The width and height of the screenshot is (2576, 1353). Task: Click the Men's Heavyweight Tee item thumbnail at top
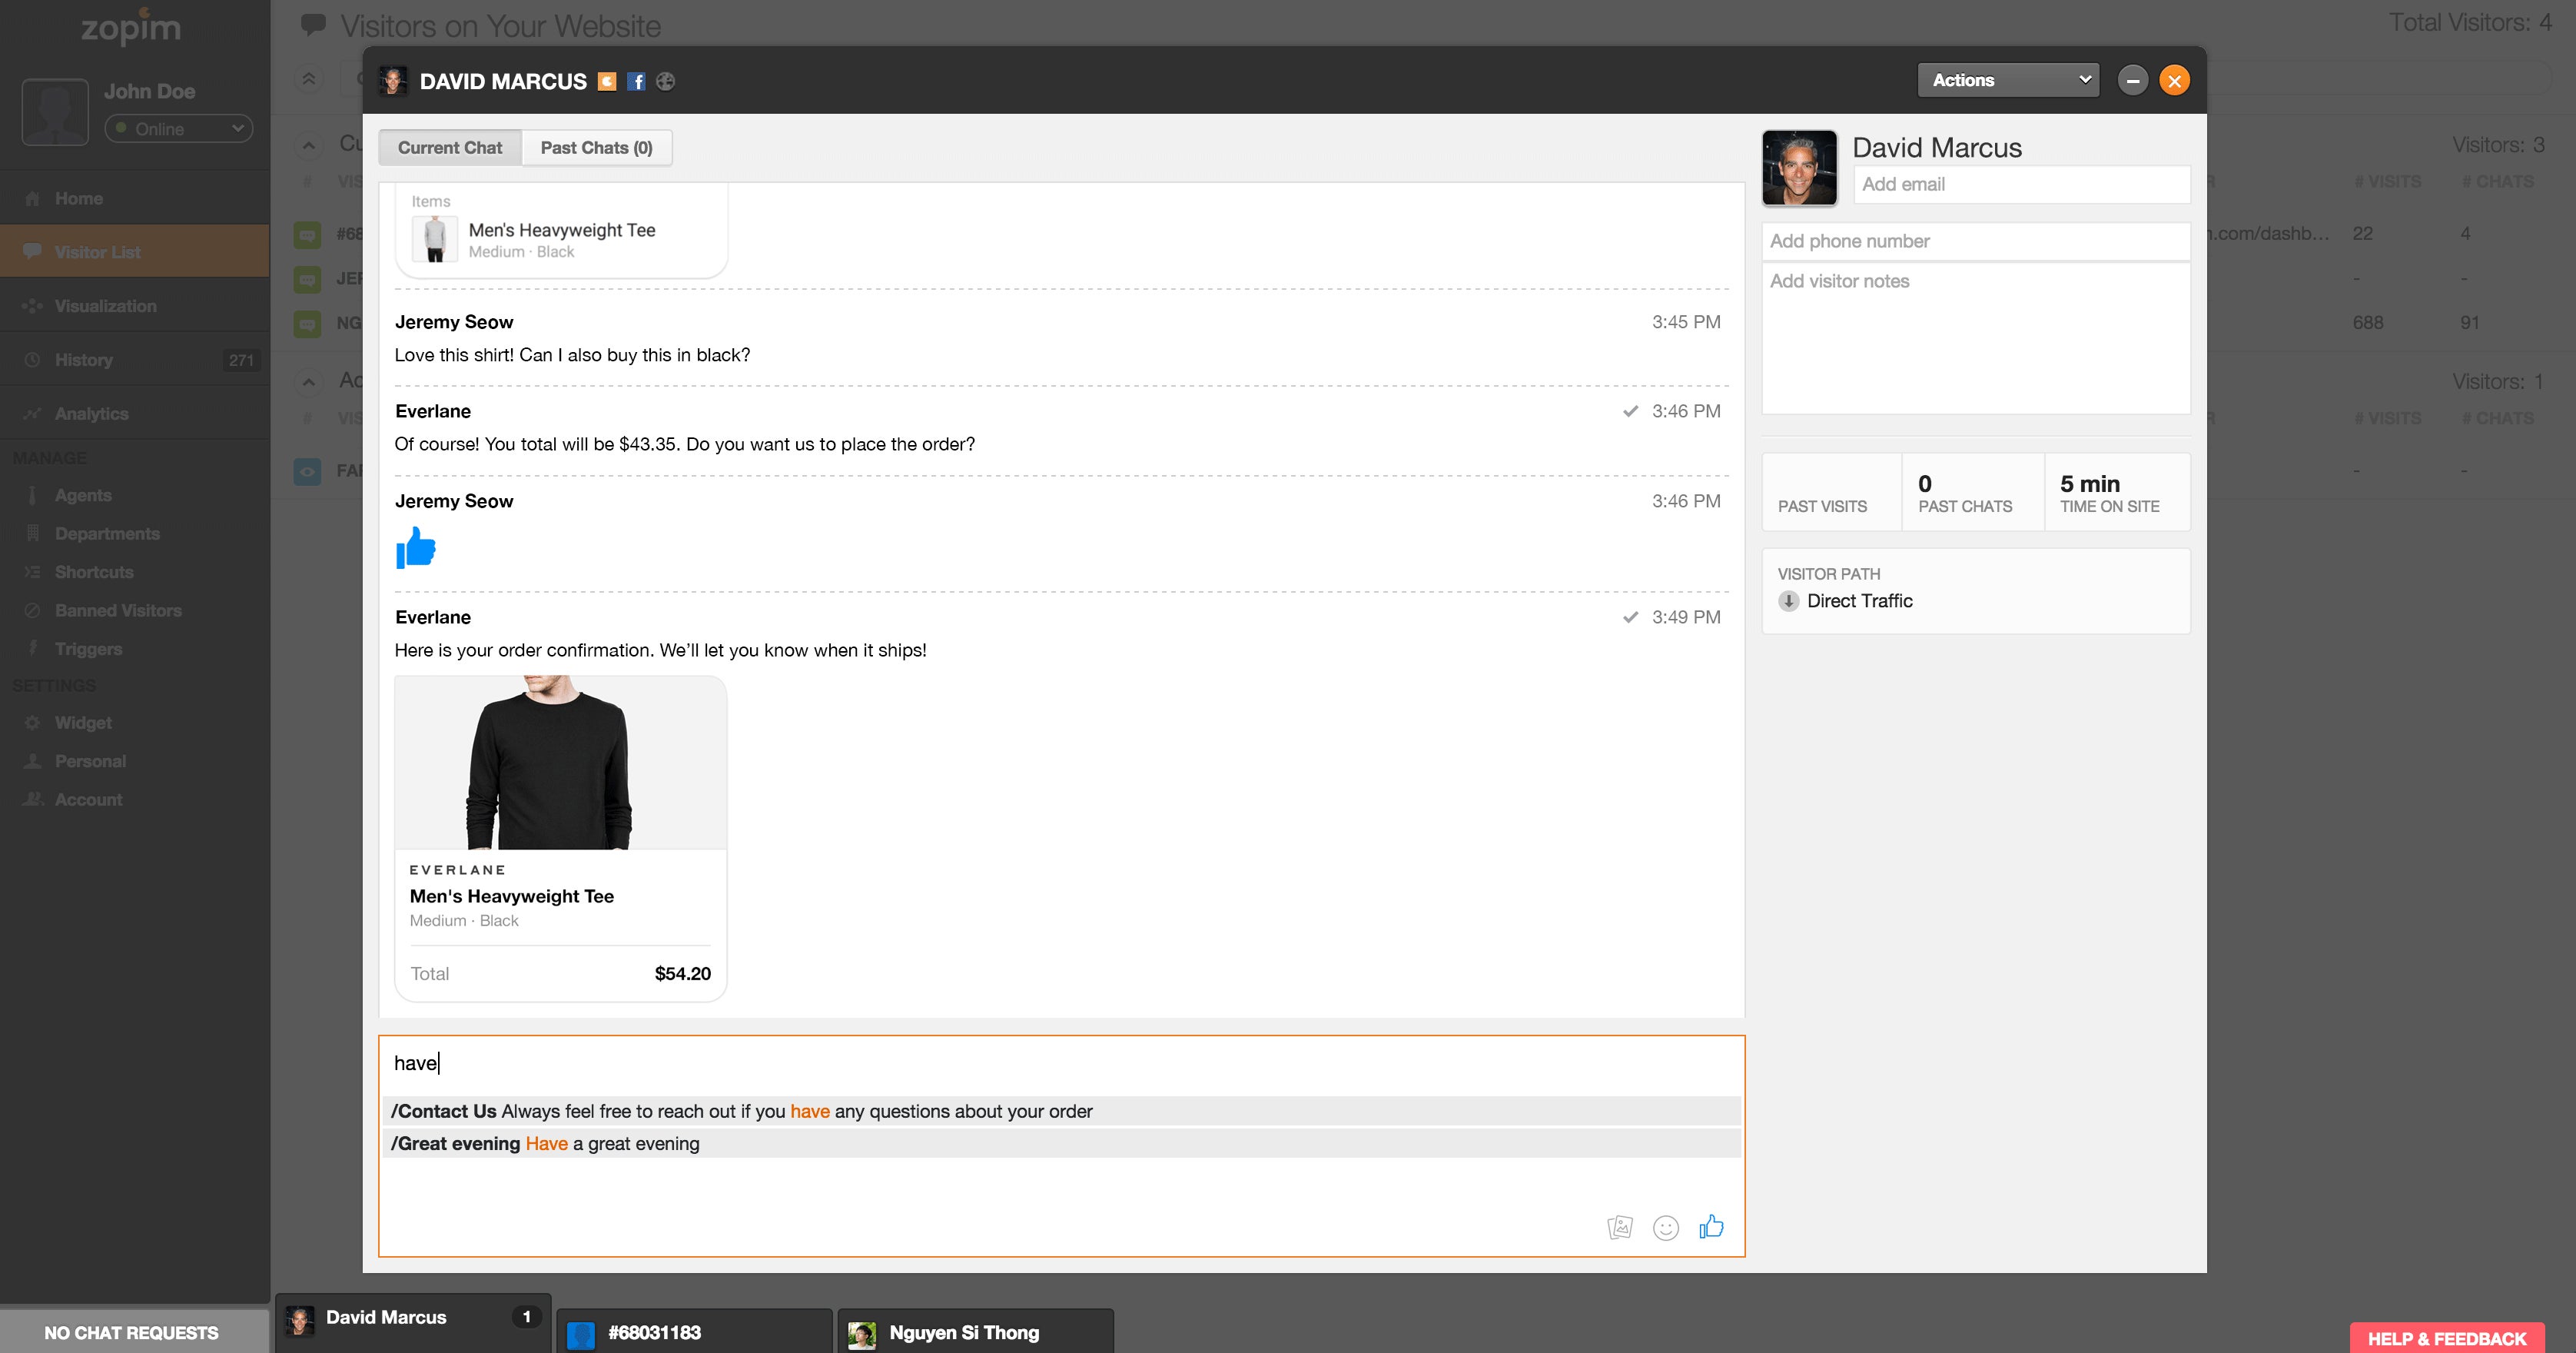point(435,240)
